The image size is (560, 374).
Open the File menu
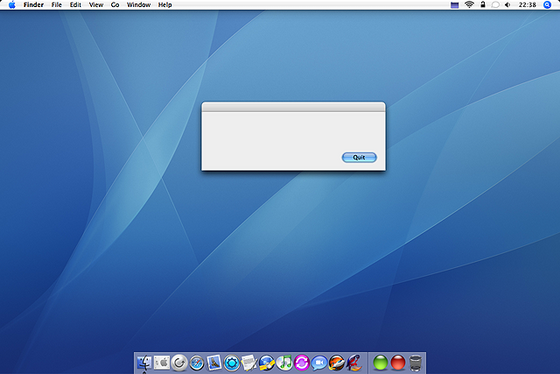pyautogui.click(x=56, y=5)
